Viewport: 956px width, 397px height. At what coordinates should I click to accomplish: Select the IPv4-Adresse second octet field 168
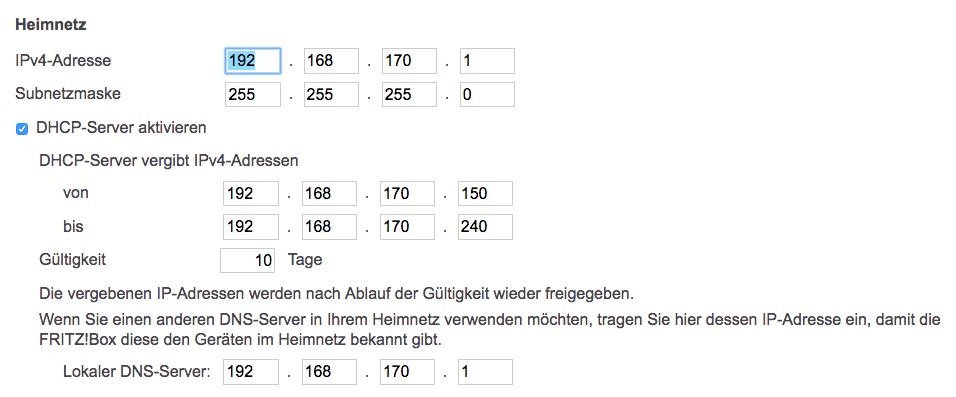(331, 61)
